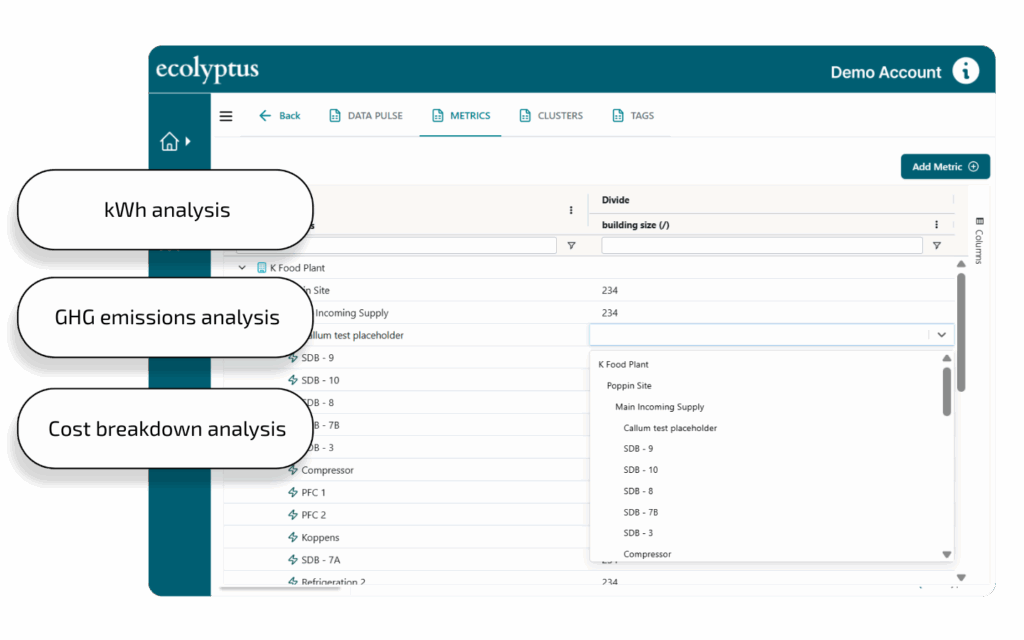This screenshot has width=1024, height=640.
Task: Select SDB - 7B in dropdown list
Action: pos(640,512)
